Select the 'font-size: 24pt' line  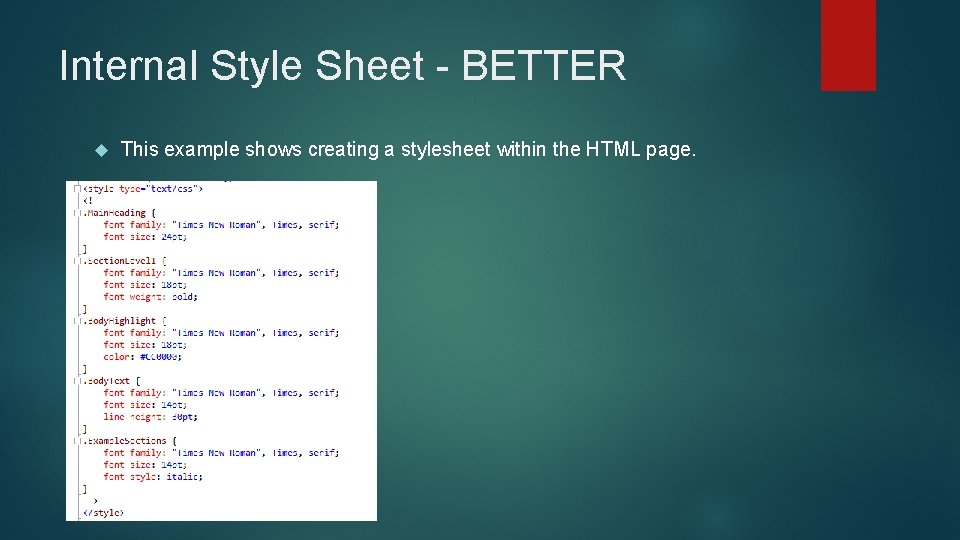click(145, 237)
